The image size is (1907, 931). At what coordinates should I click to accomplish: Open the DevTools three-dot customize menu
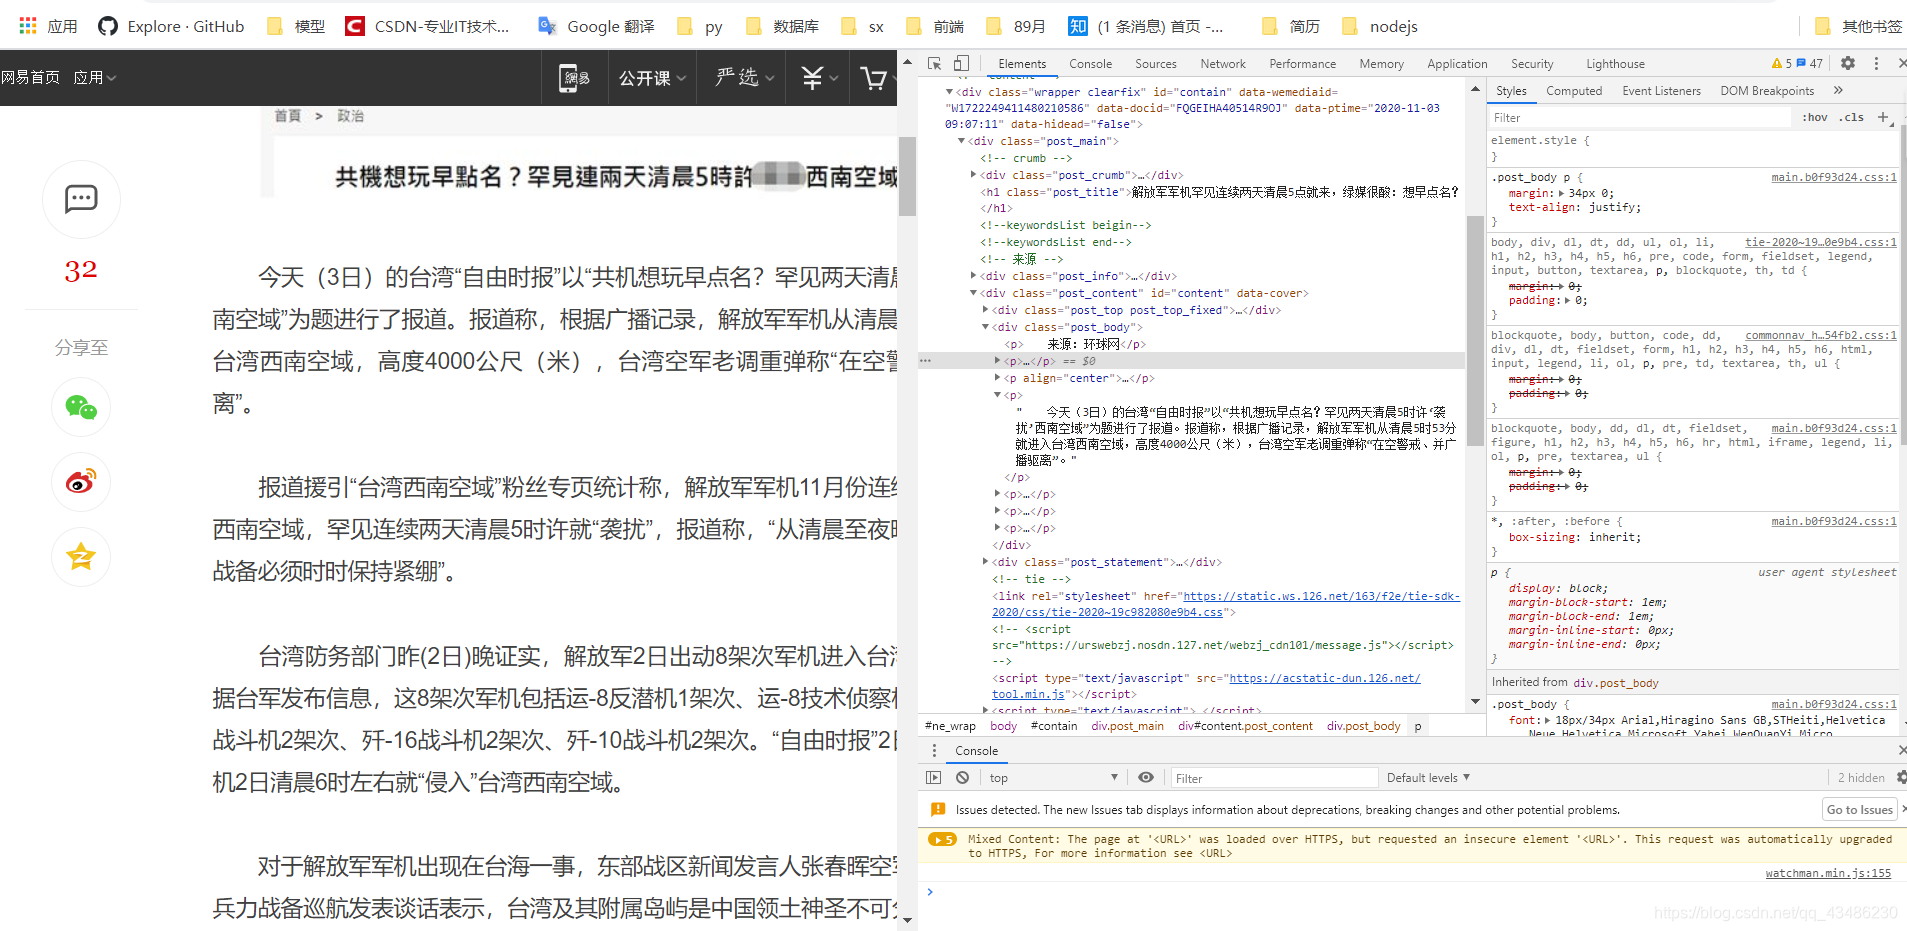pos(1876,63)
